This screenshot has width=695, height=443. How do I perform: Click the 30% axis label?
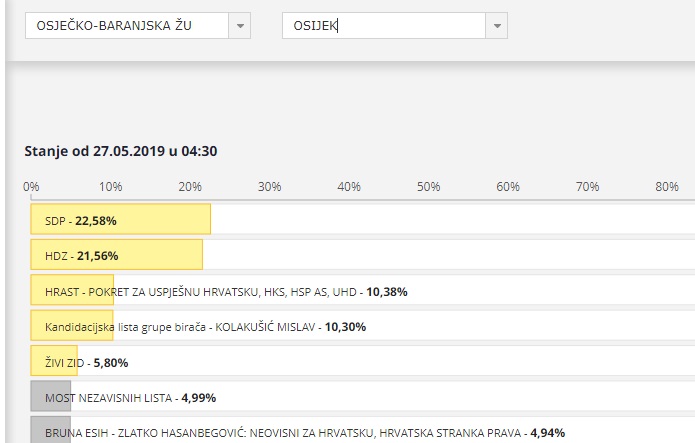click(x=269, y=187)
